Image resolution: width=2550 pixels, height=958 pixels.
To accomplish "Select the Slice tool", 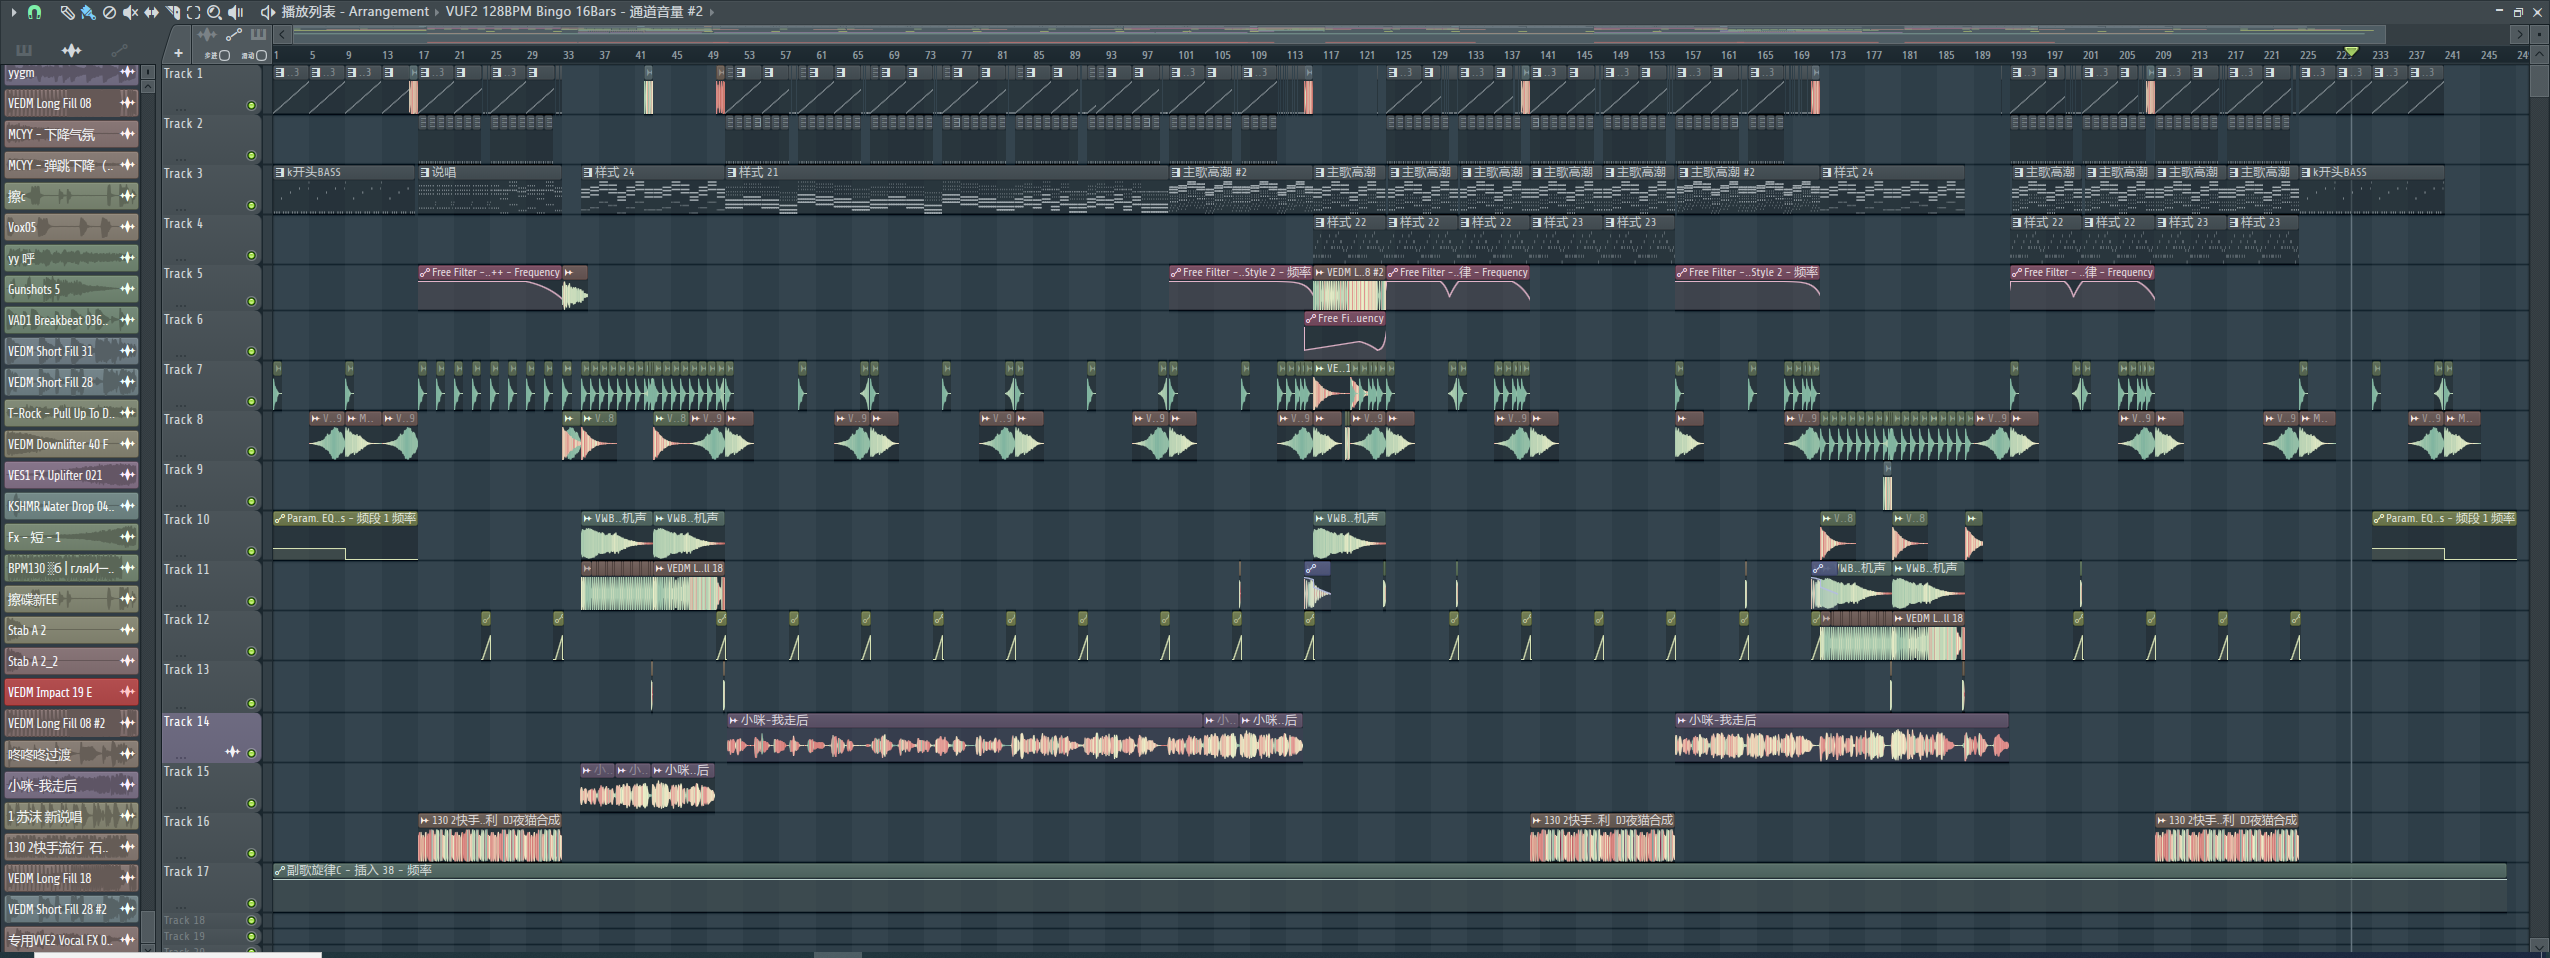I will point(173,12).
